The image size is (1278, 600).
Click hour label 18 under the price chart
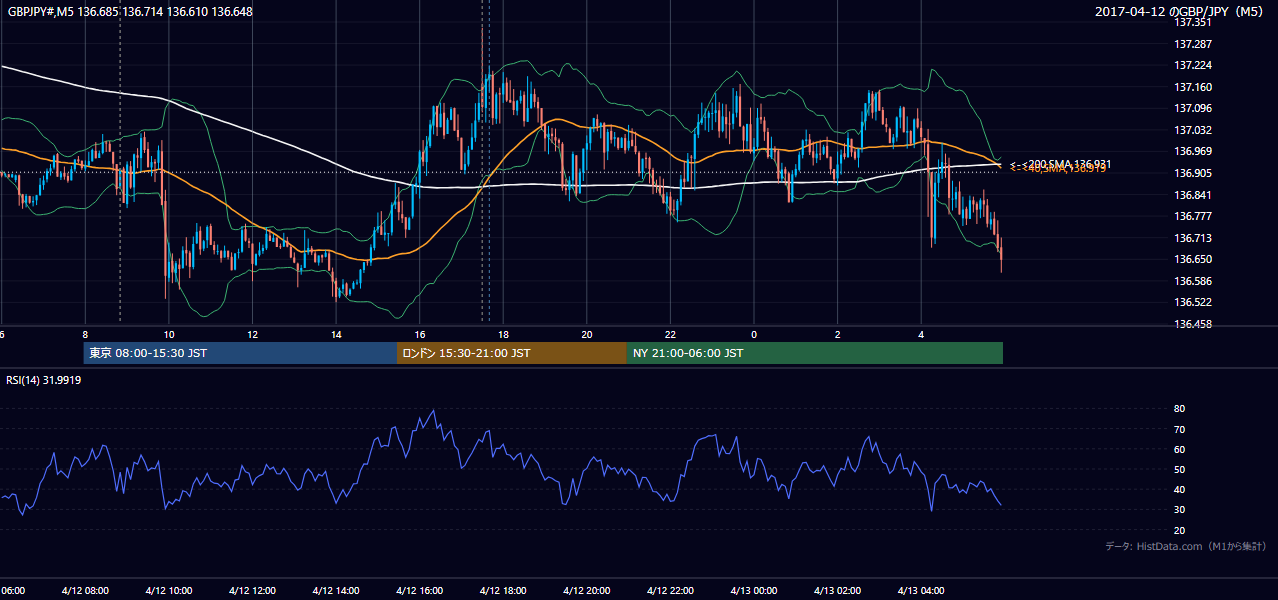click(x=503, y=334)
